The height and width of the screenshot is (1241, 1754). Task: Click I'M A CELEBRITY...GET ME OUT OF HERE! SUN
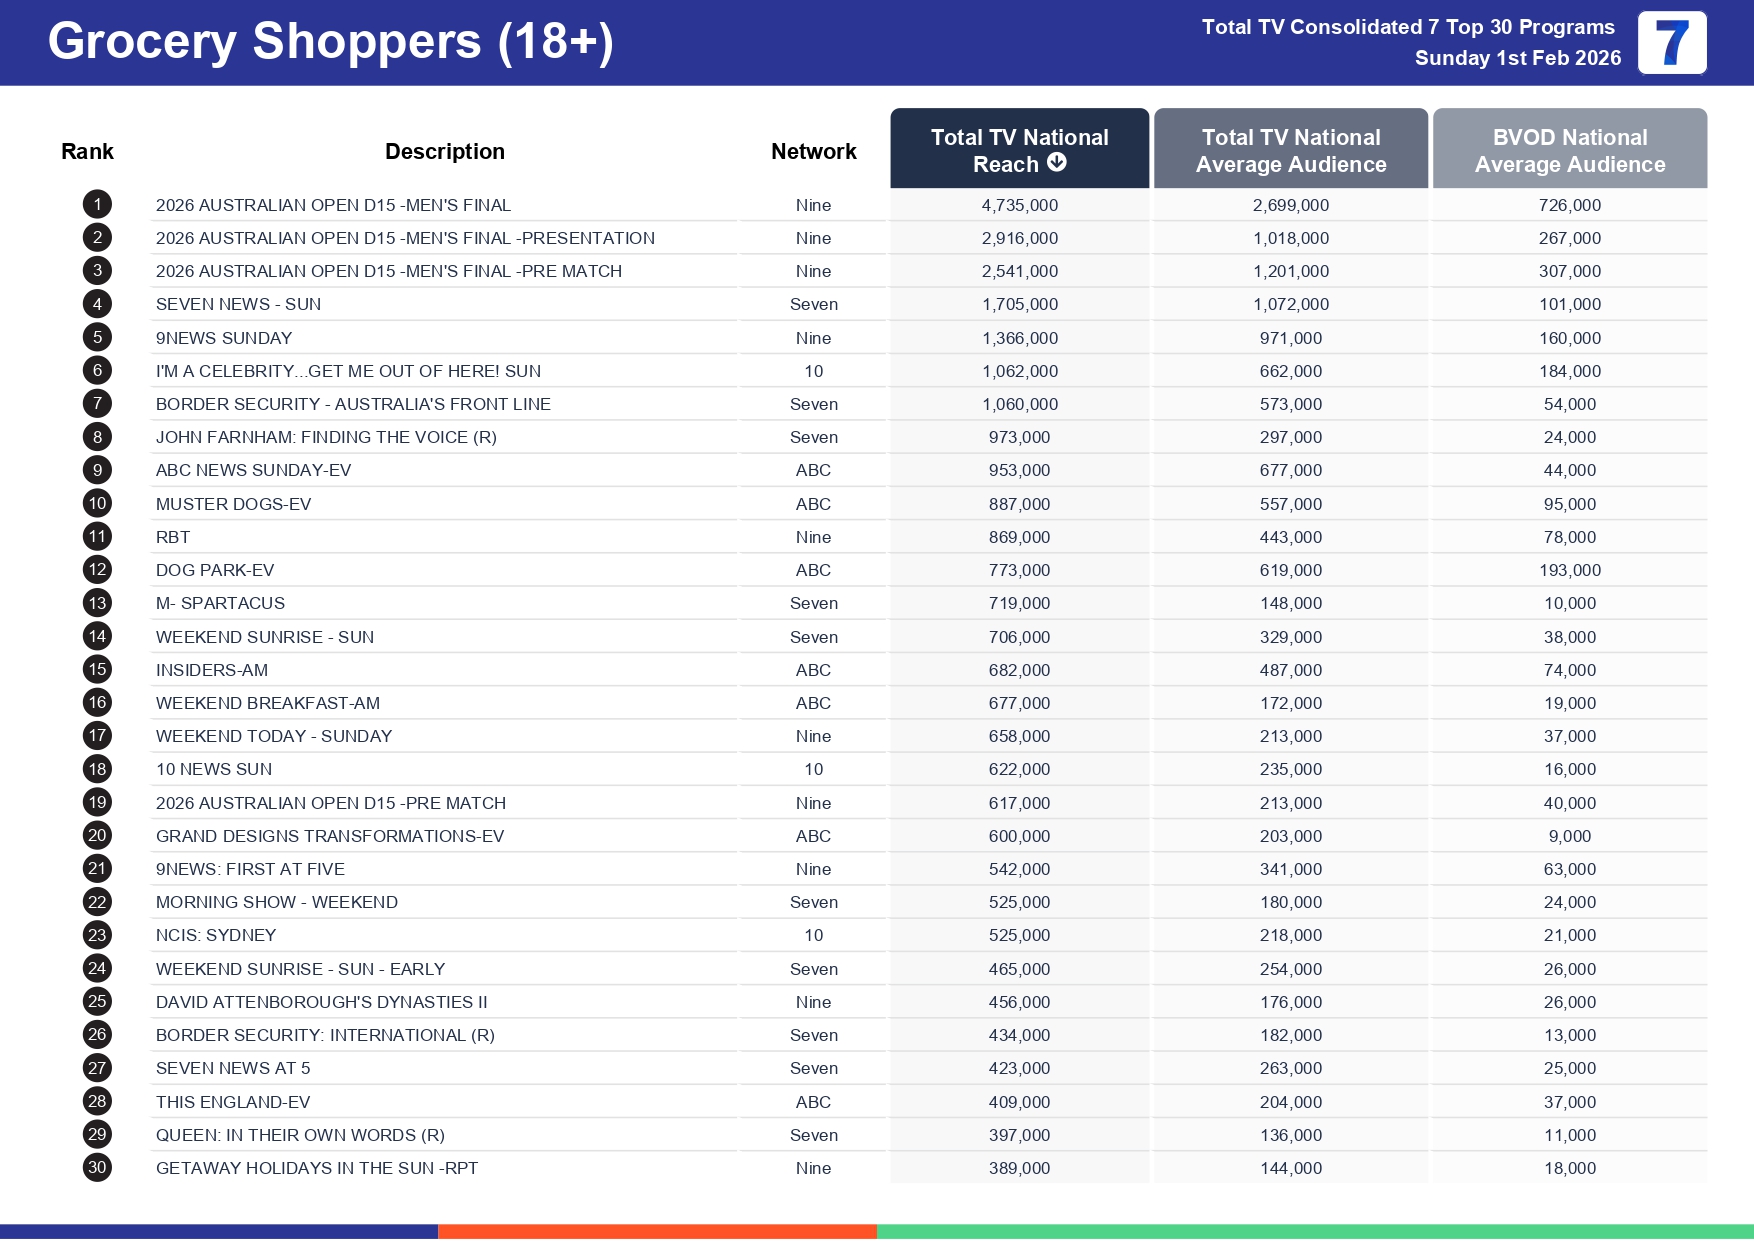[x=348, y=371]
